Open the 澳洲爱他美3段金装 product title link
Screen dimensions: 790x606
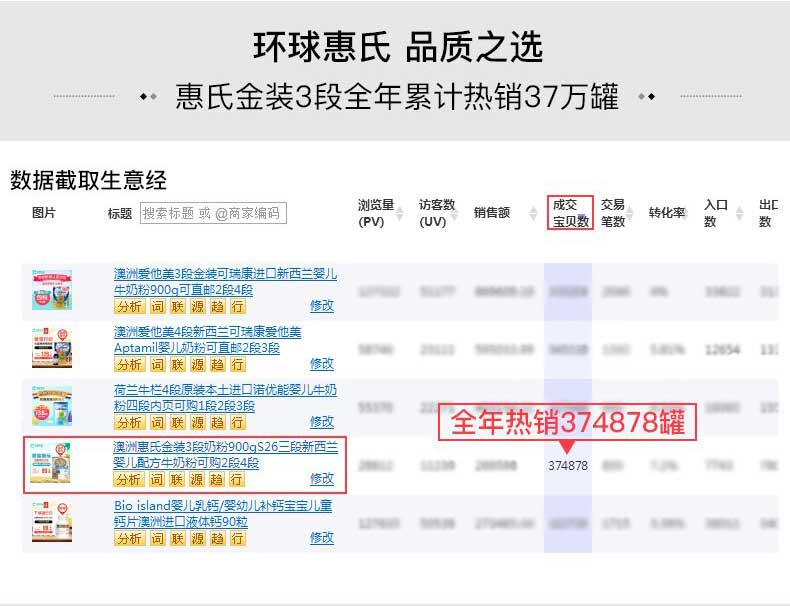pos(225,282)
